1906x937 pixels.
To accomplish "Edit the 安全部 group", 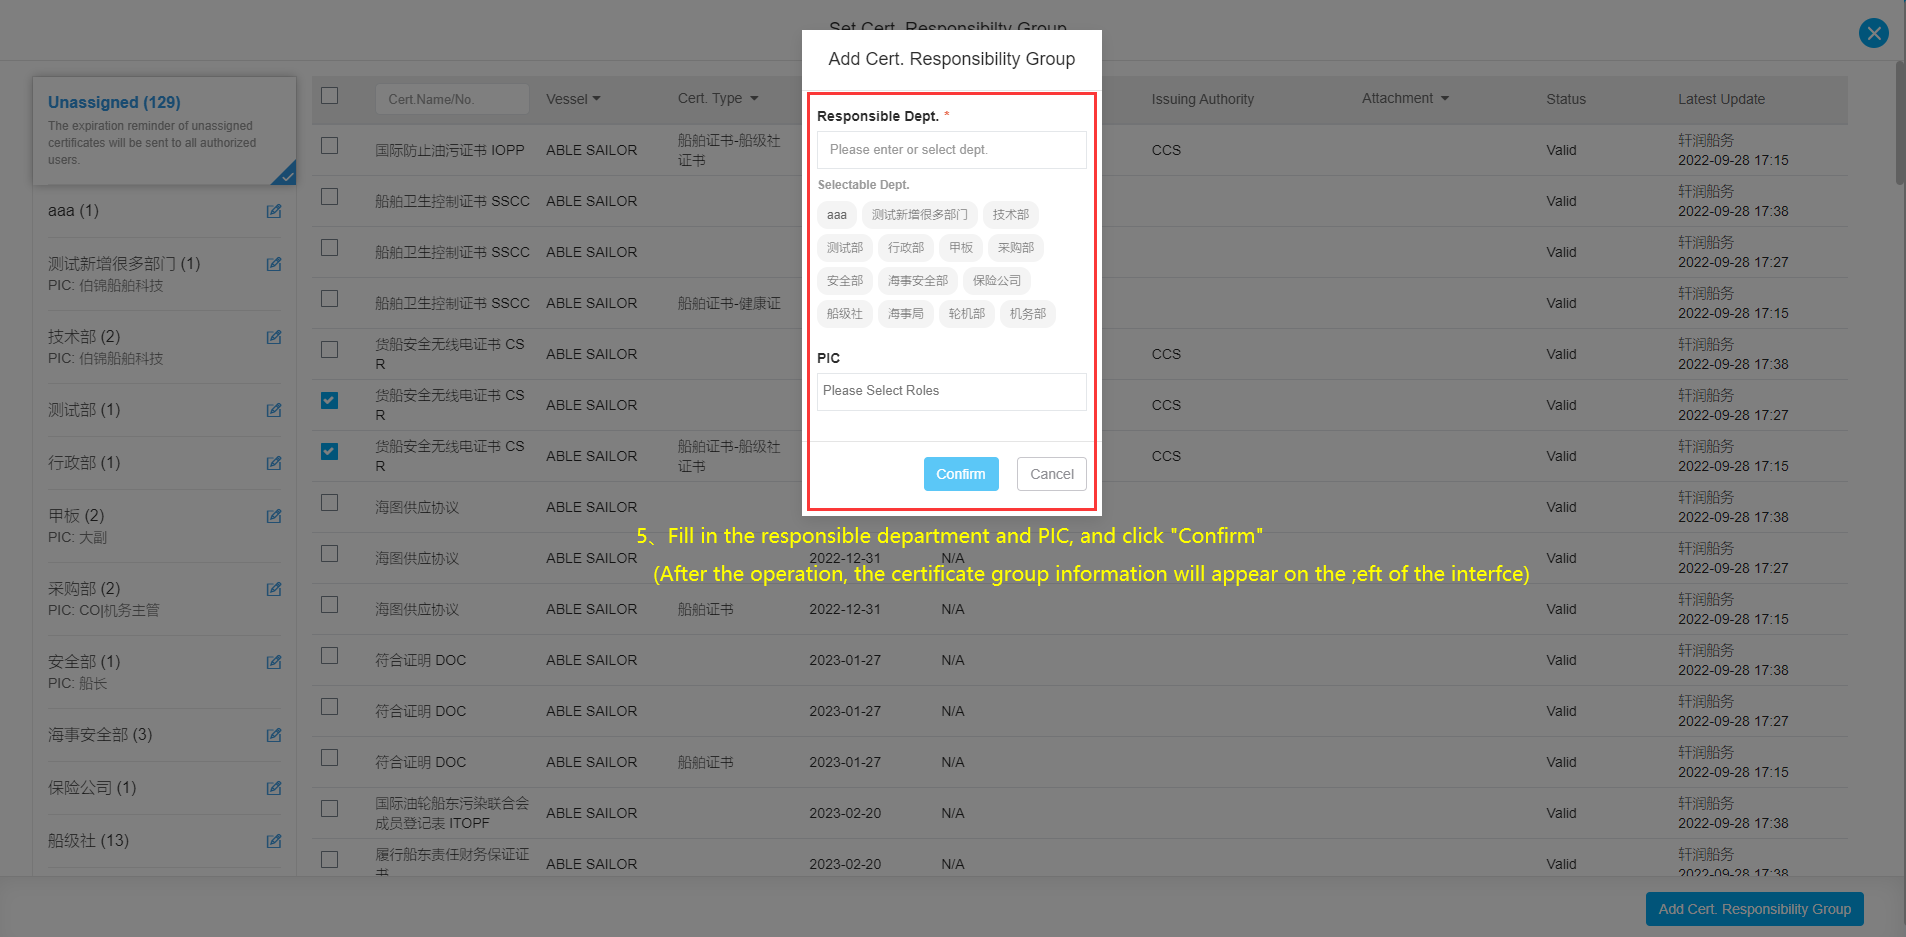I will pyautogui.click(x=274, y=662).
